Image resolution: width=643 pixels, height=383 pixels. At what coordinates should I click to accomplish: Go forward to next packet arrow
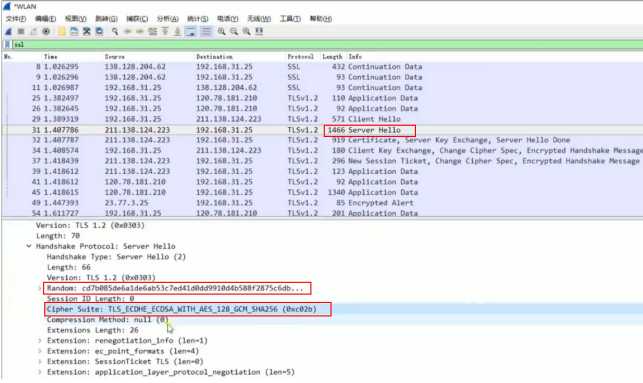coord(140,32)
